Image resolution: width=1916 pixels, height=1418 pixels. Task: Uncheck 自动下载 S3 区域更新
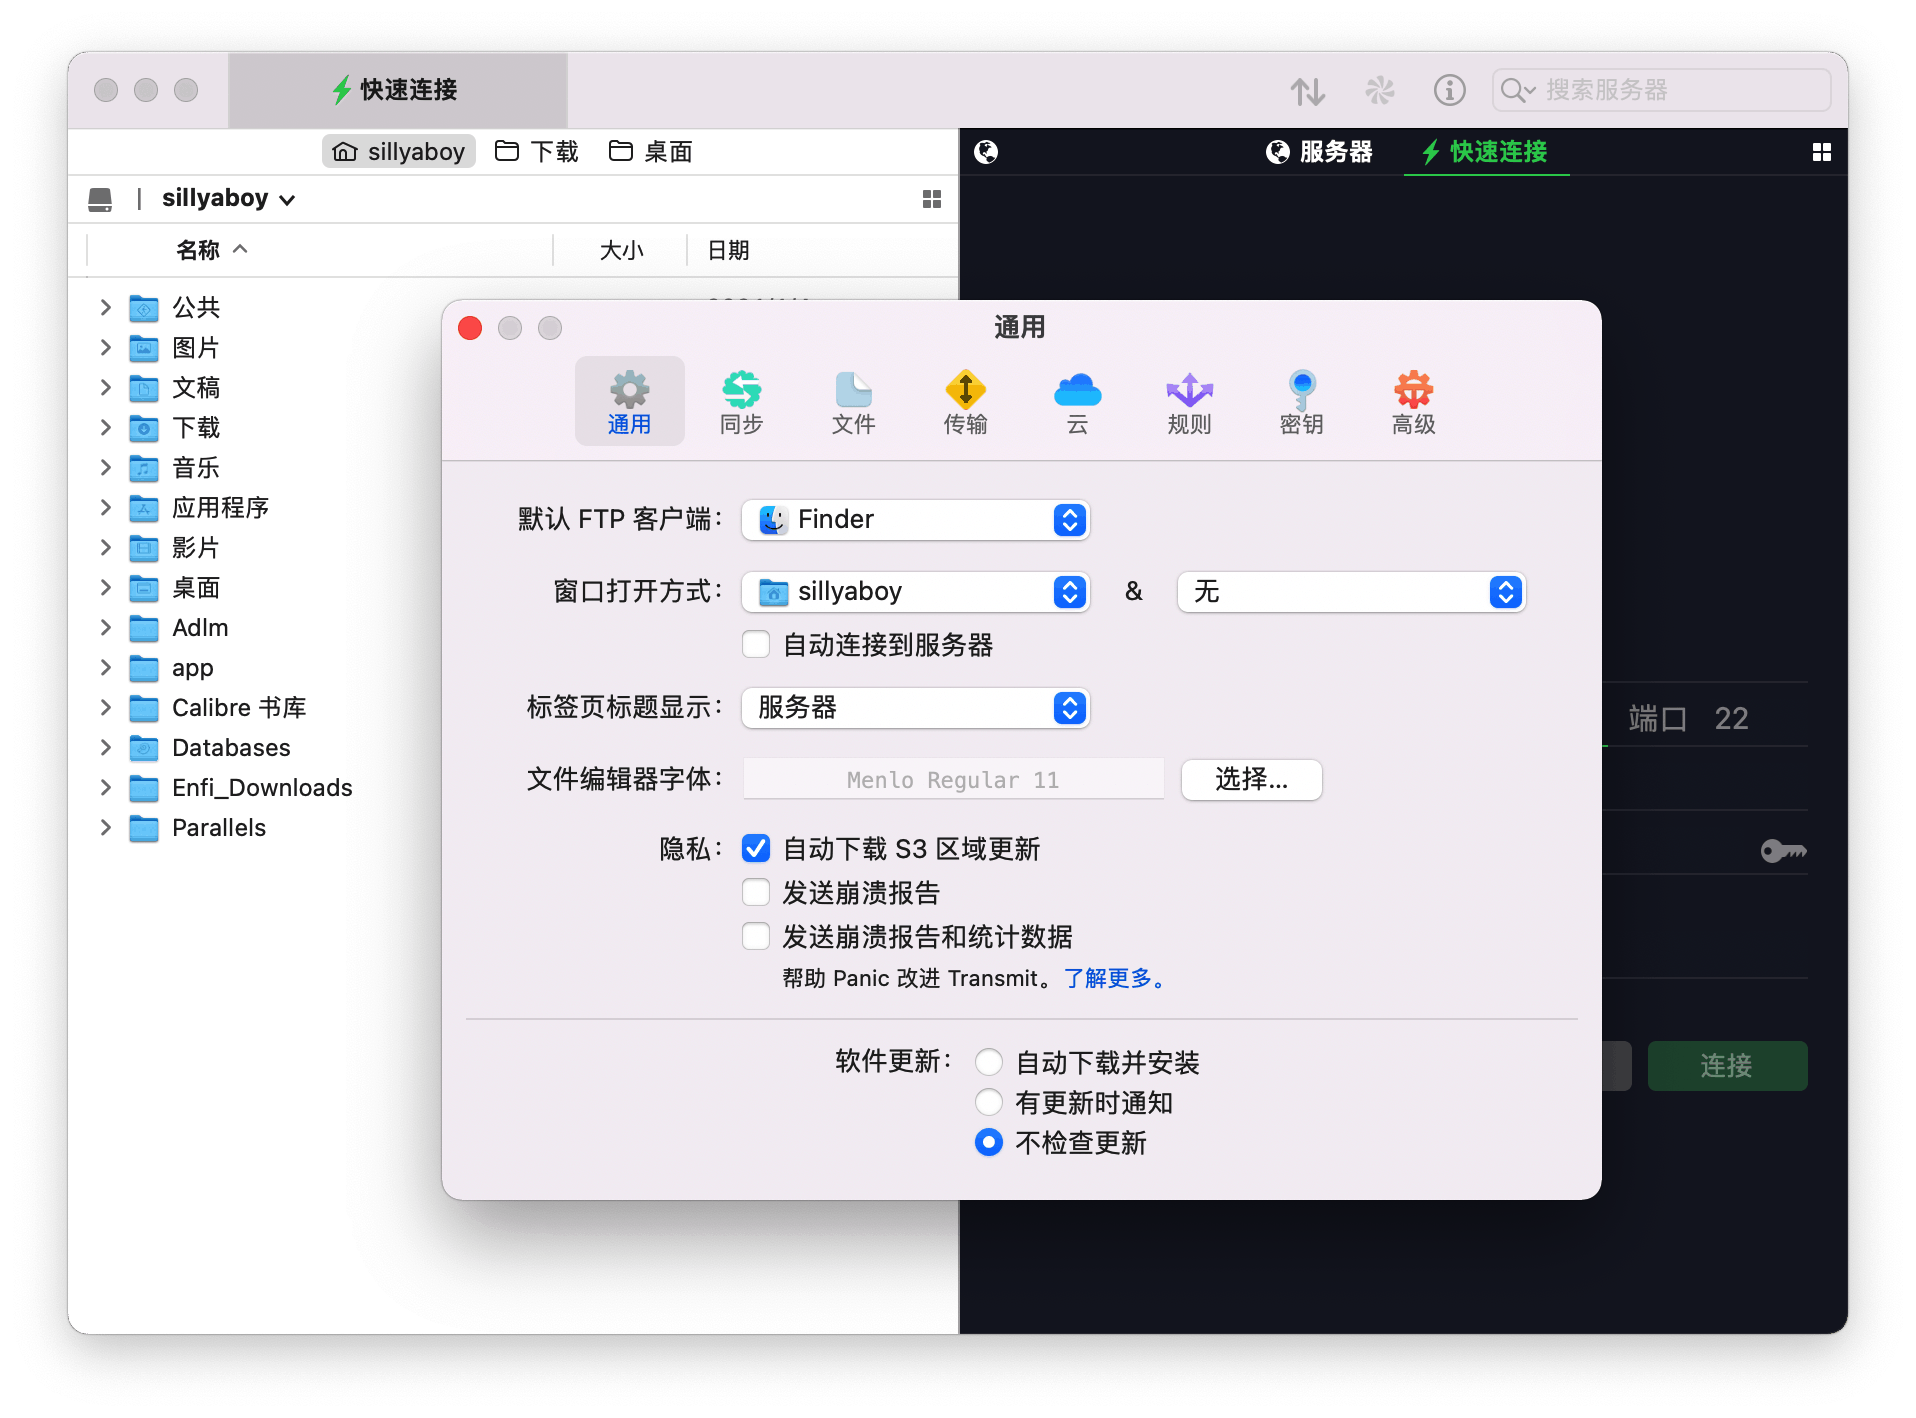756,849
